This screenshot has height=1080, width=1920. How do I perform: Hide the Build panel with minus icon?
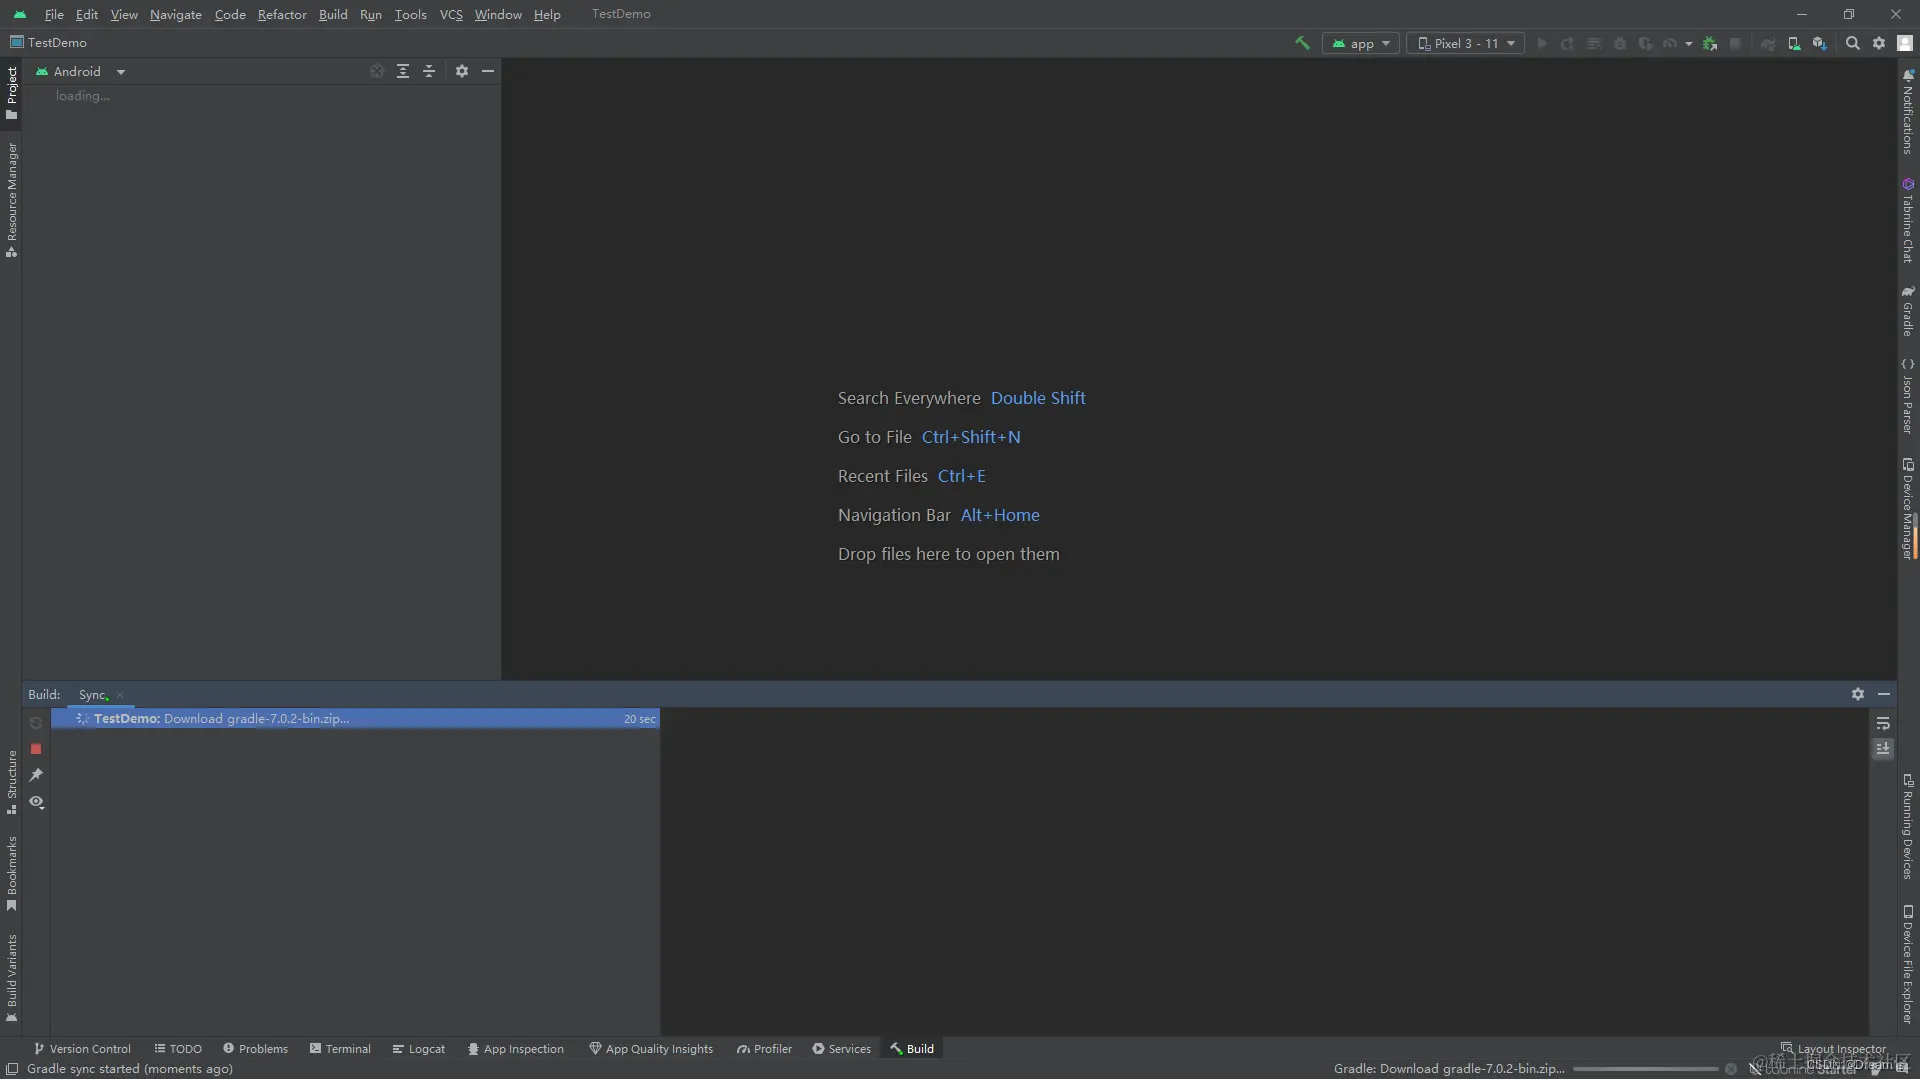click(1884, 694)
